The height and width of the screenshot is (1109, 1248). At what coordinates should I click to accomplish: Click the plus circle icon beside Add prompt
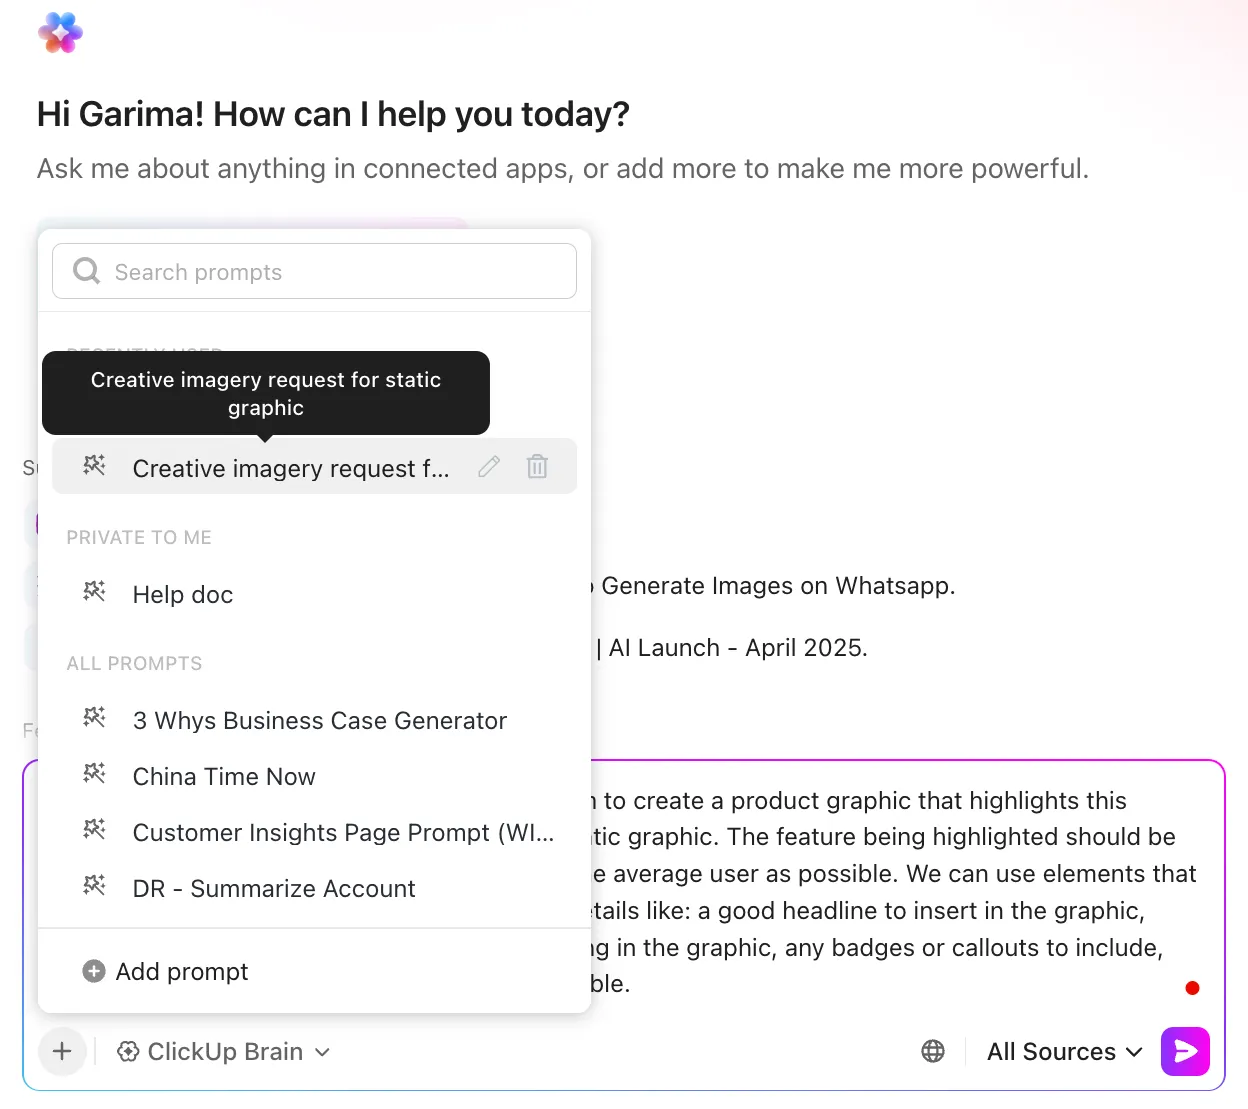94,971
